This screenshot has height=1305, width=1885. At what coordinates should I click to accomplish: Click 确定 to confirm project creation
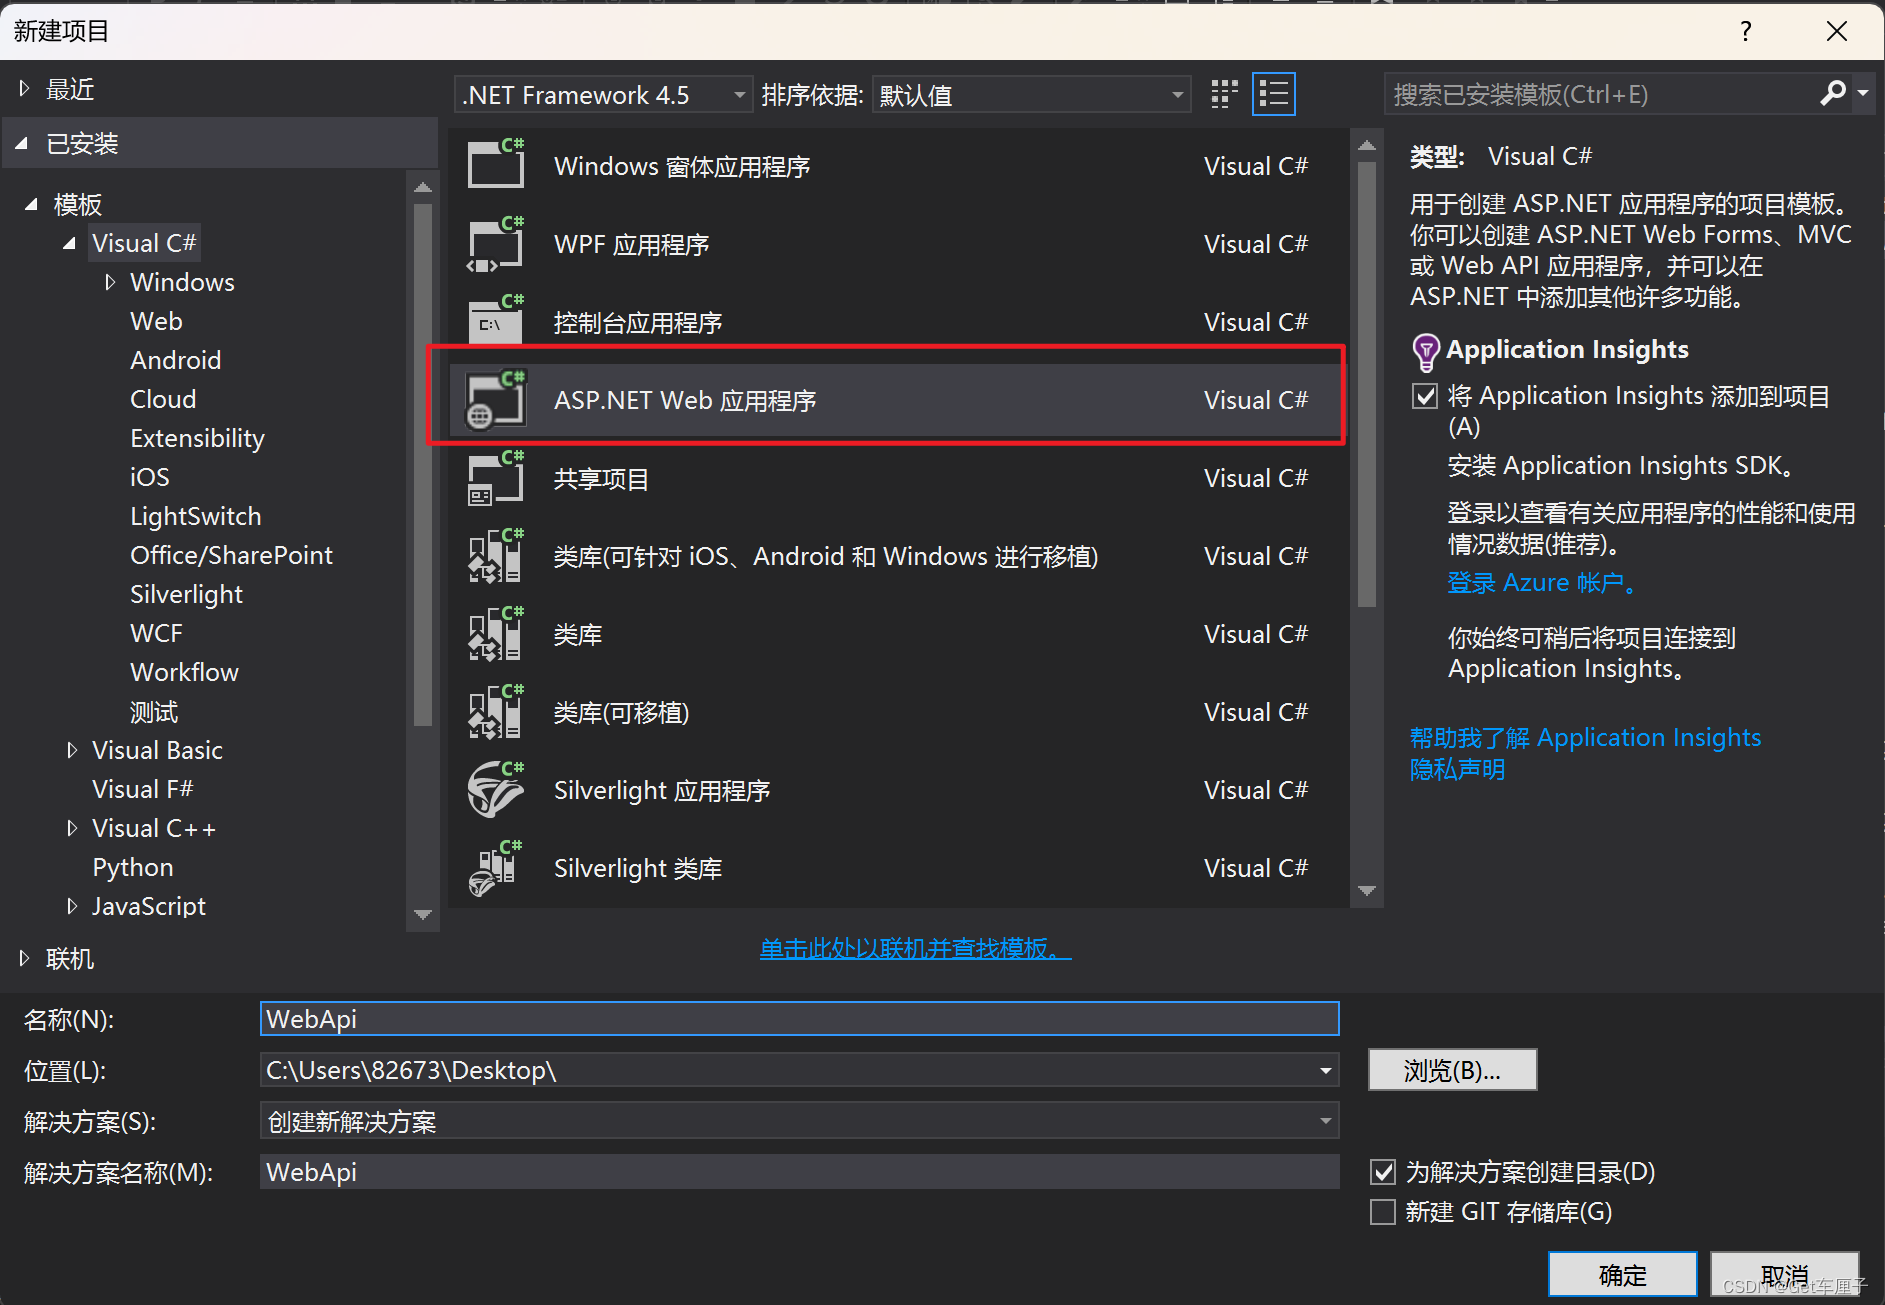(1622, 1275)
